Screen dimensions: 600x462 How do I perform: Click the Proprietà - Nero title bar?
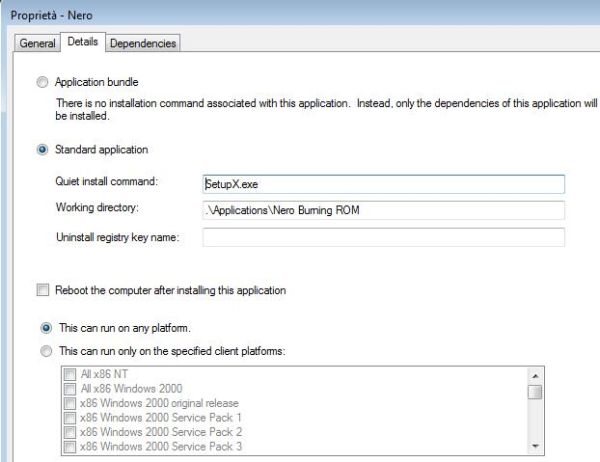(x=300, y=15)
